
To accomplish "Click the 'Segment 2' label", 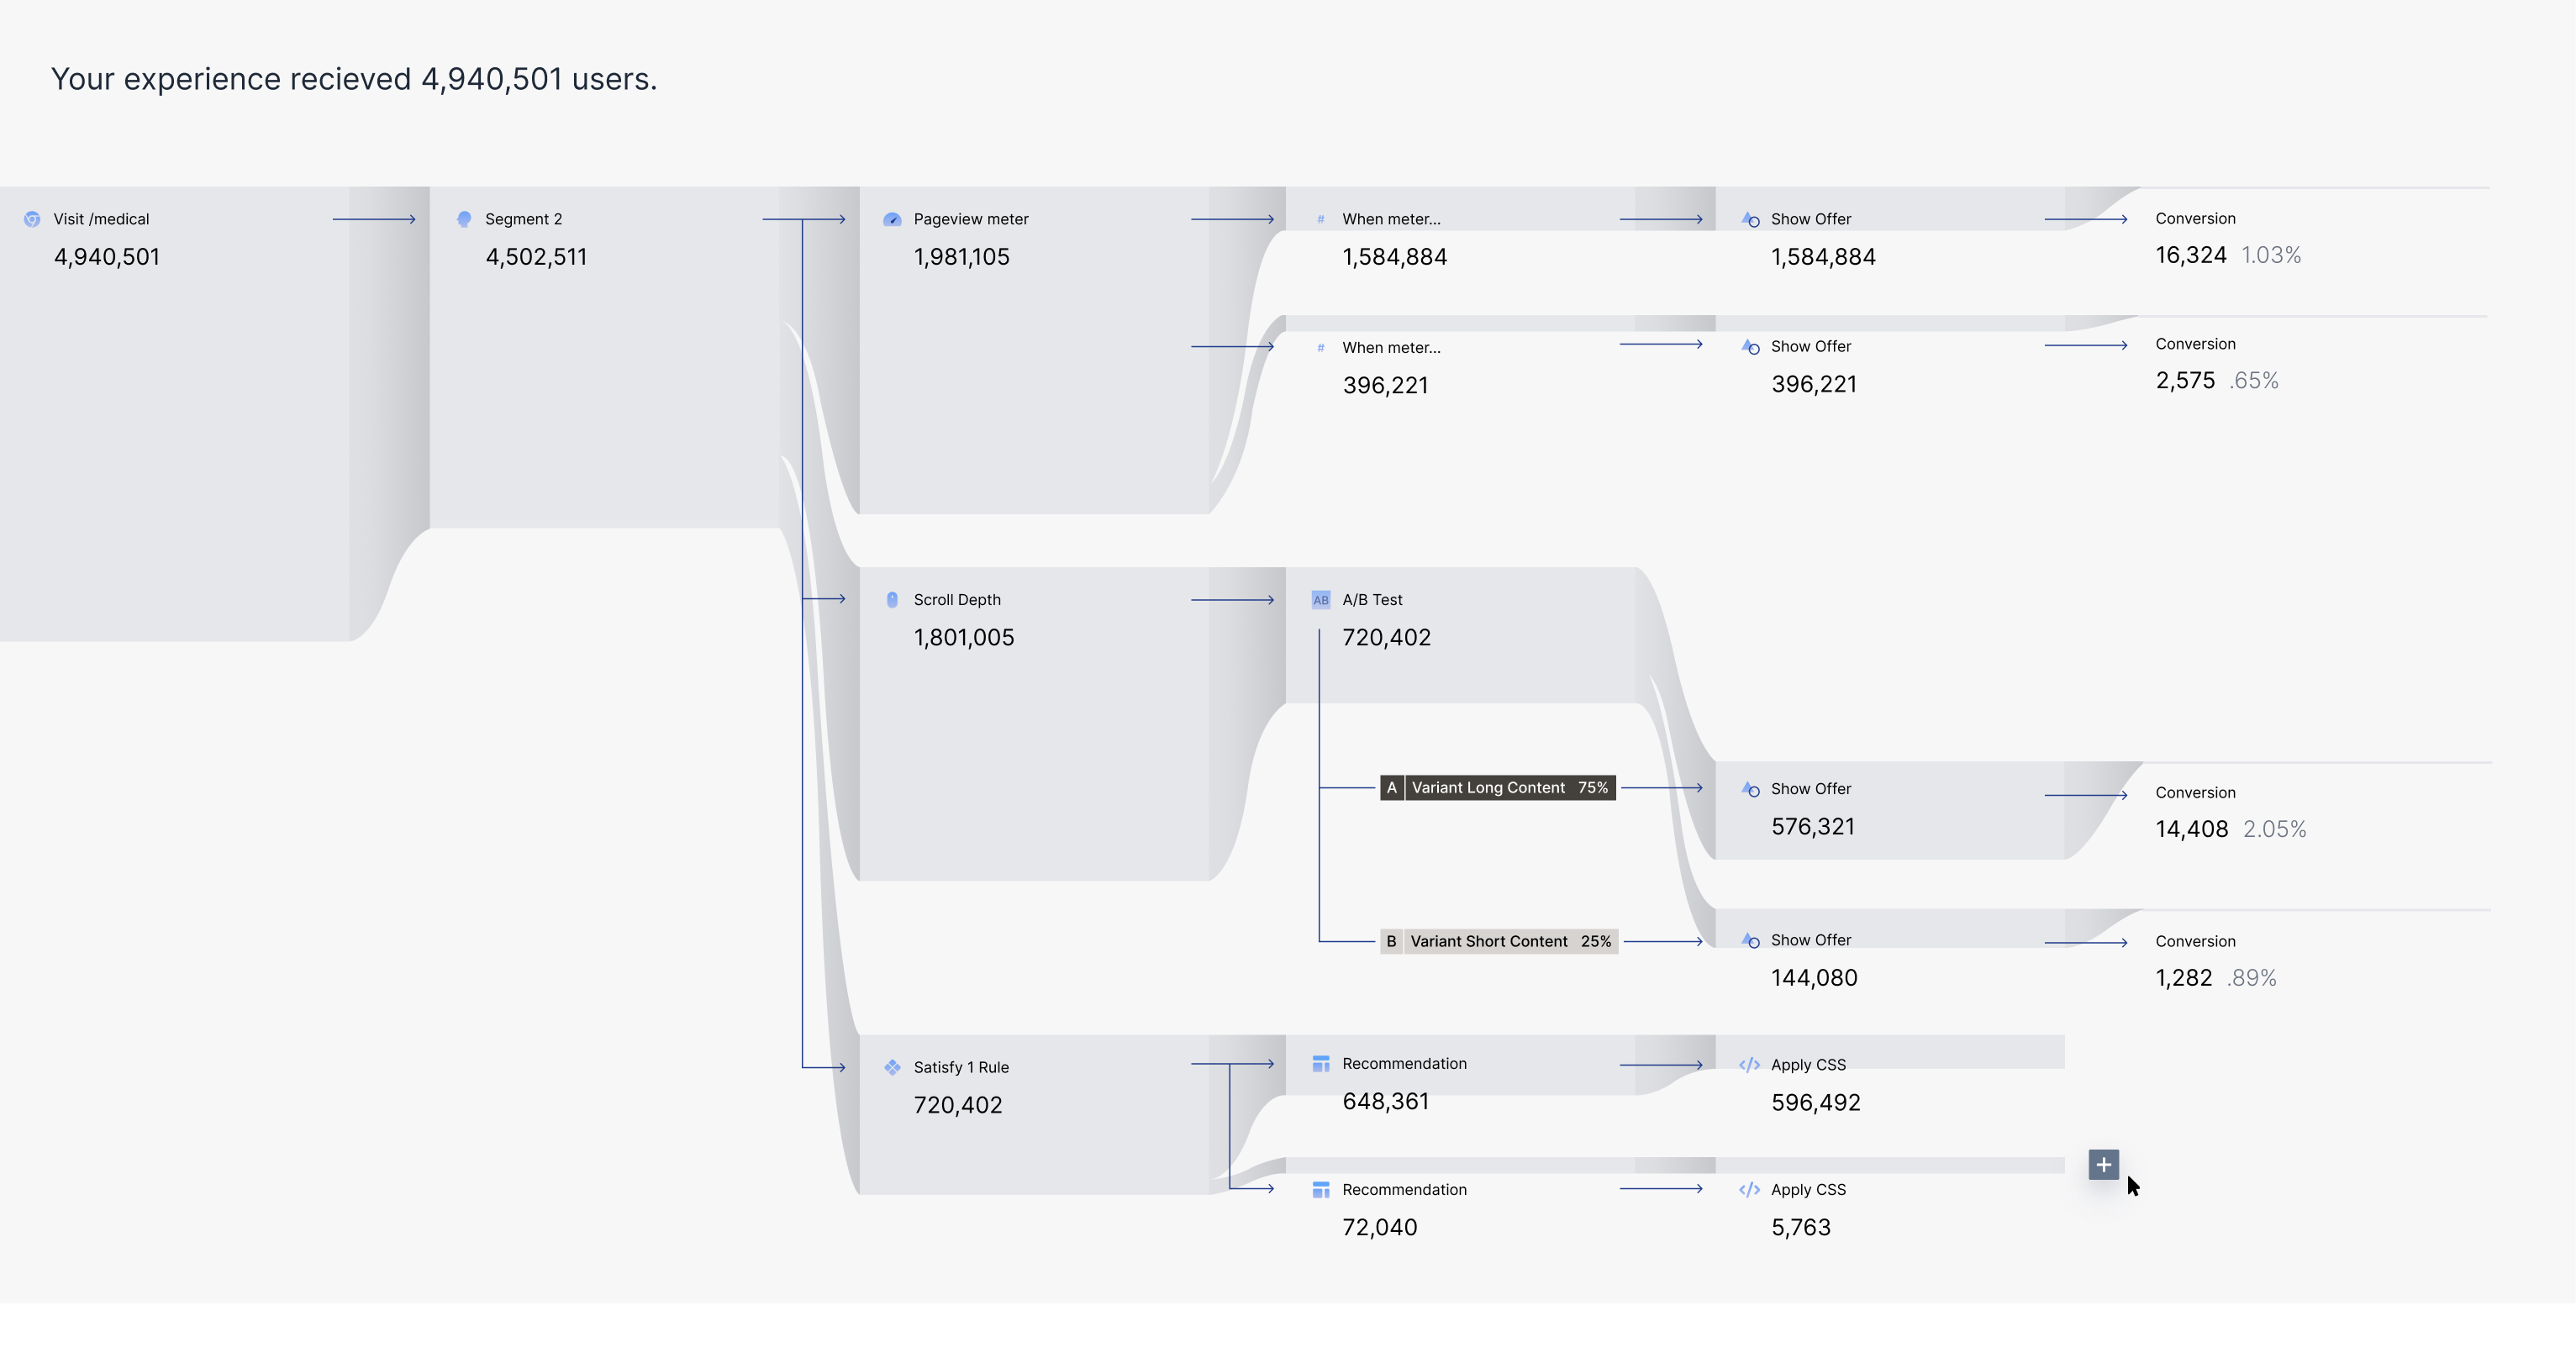I will tap(523, 219).
